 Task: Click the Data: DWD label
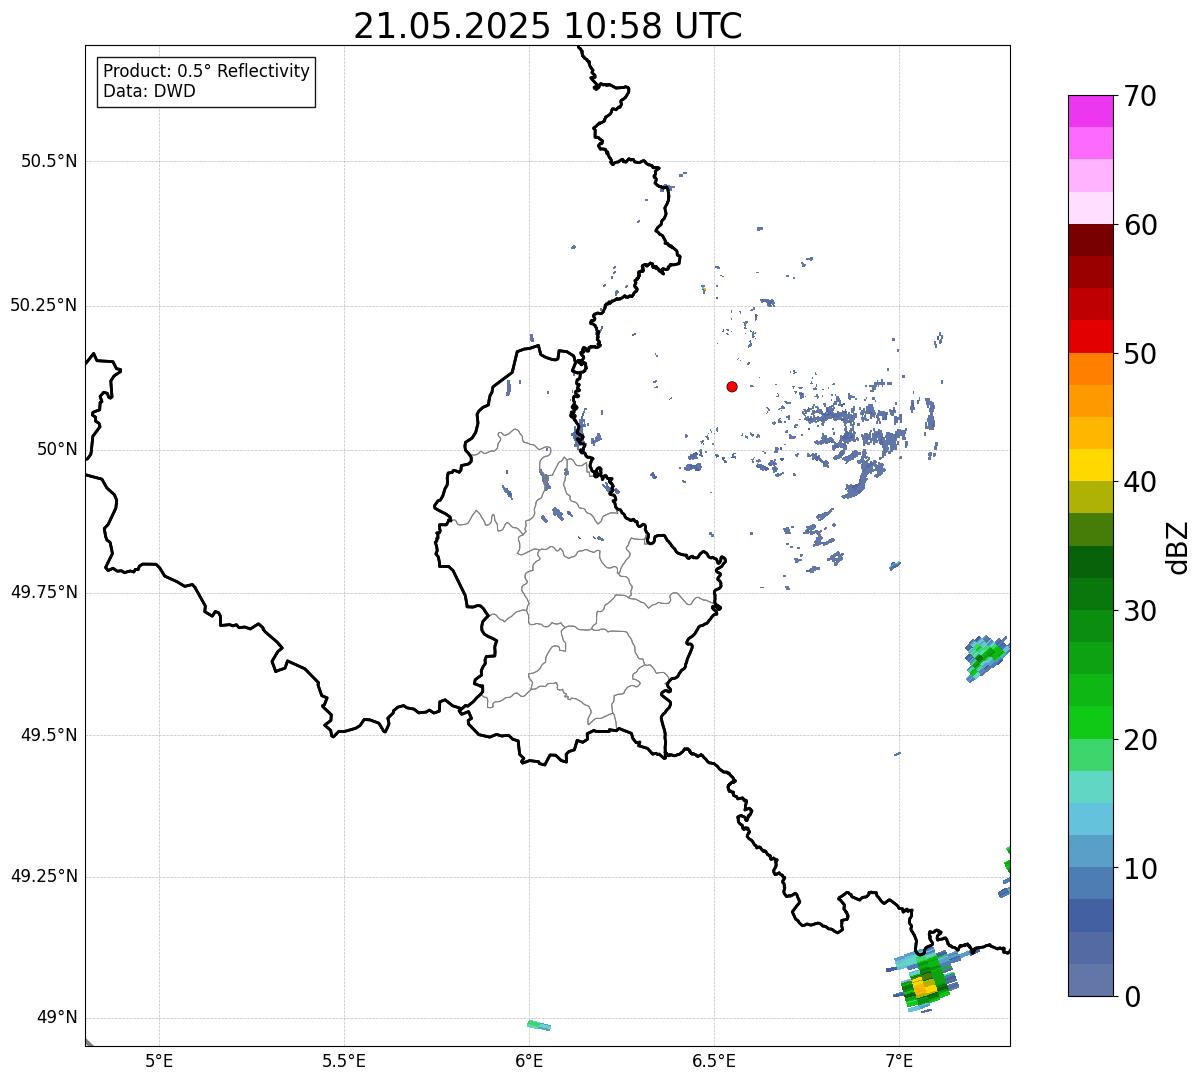(x=149, y=92)
